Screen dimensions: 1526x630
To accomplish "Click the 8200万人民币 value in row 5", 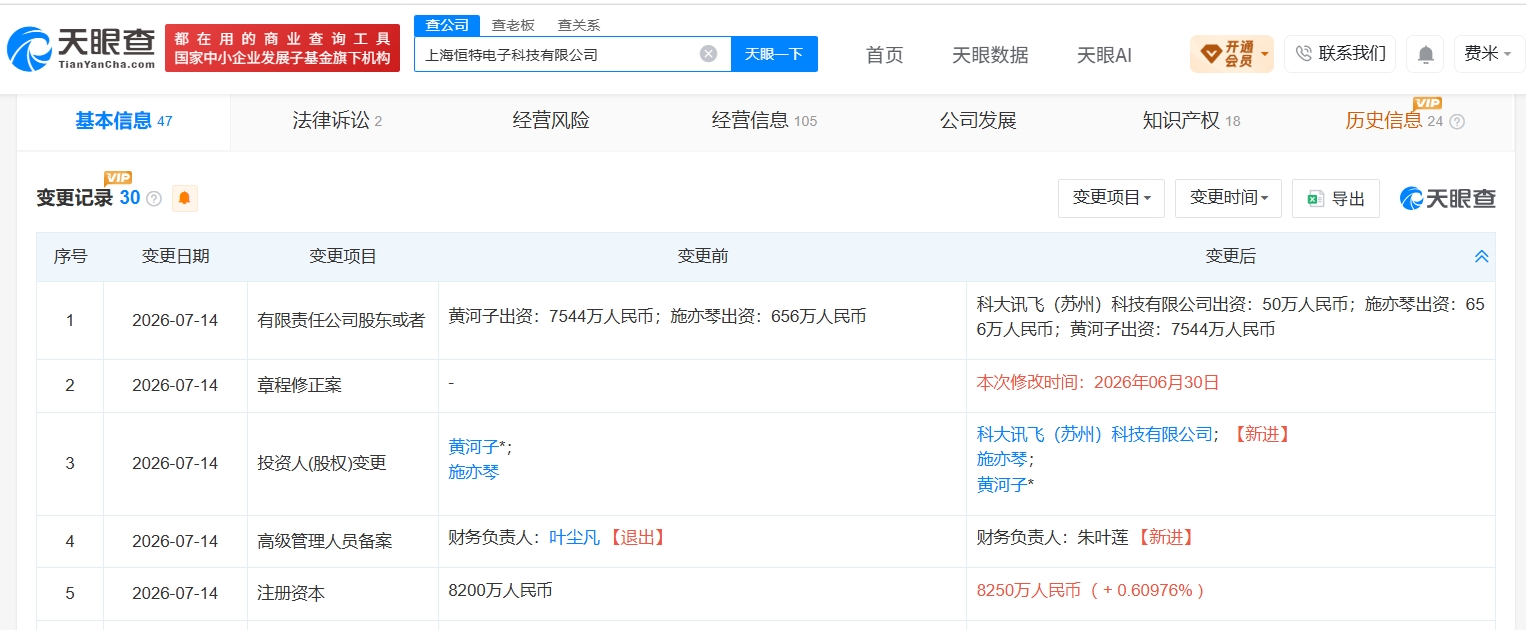I will click(501, 591).
